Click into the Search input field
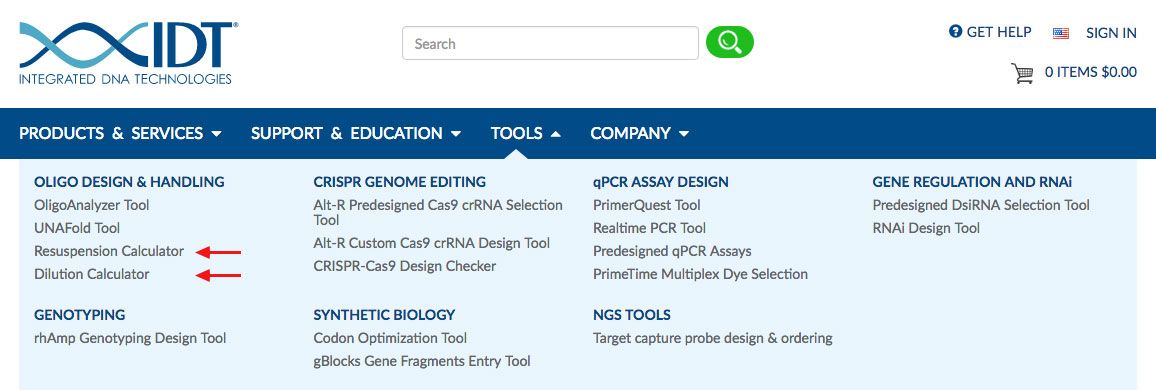 (550, 43)
